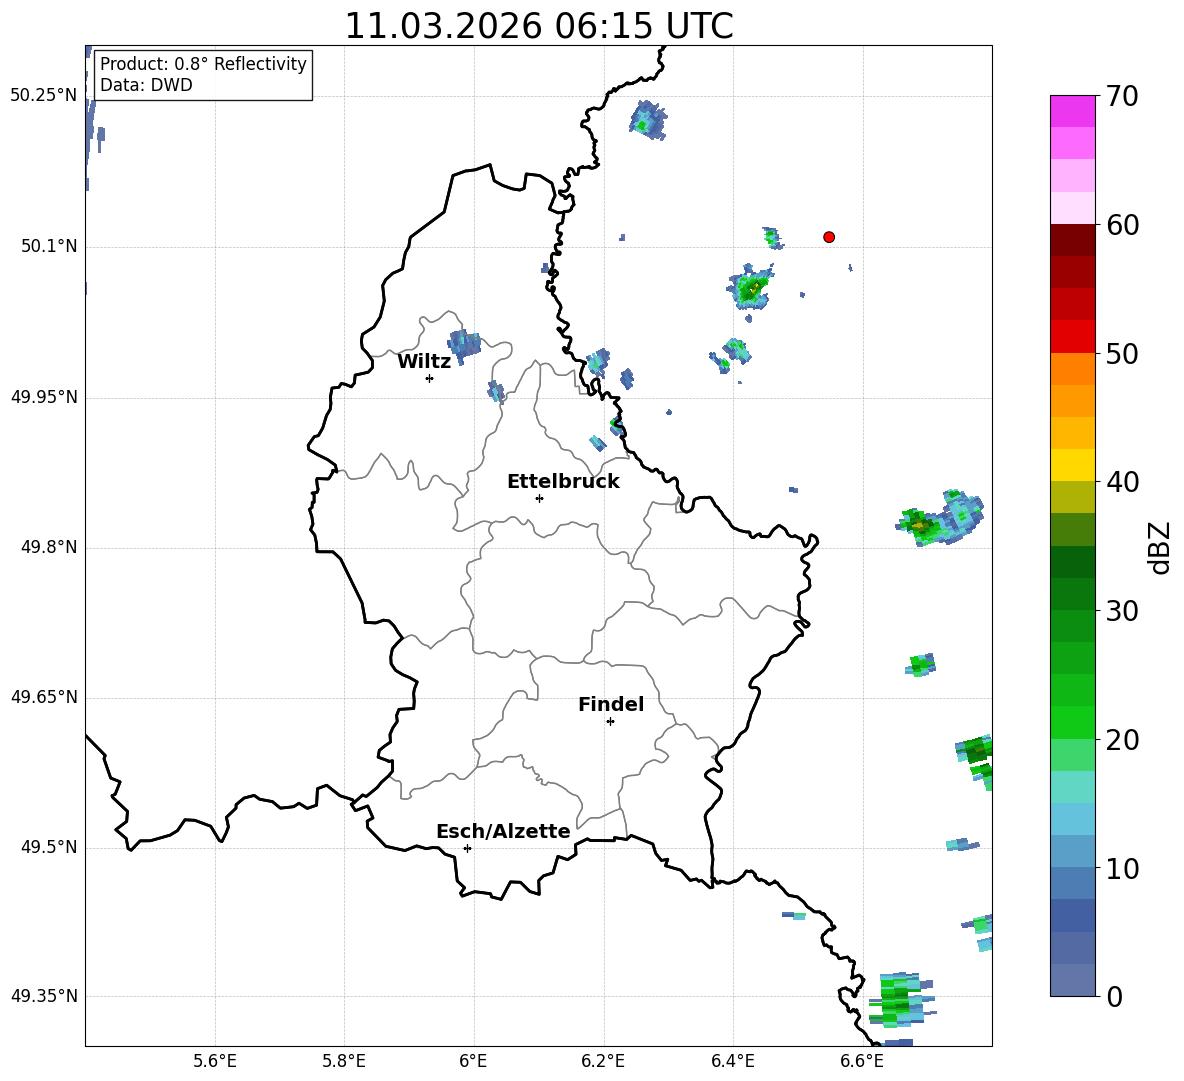Screen dimensions: 1184x1081
Task: Click the Wiltz station cross marker
Action: (430, 378)
